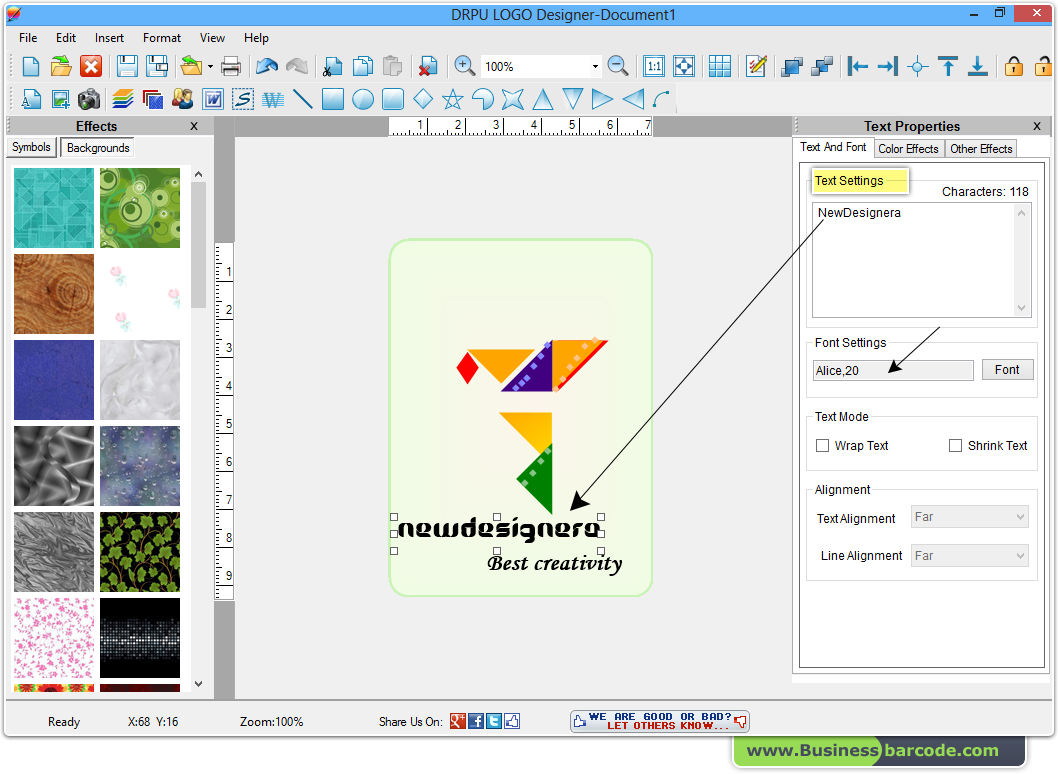Select the lock object icon
This screenshot has height=774, width=1058.
1013,64
